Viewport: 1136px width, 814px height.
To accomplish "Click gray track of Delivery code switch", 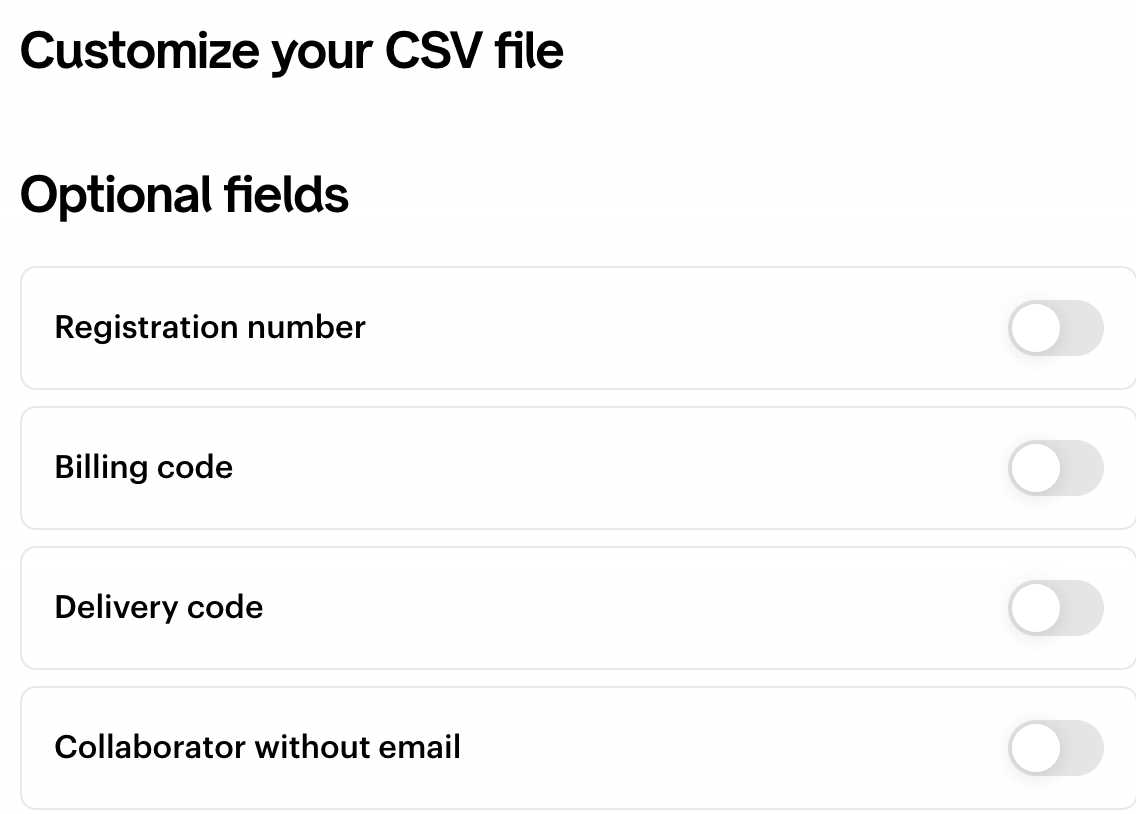I will point(1083,608).
